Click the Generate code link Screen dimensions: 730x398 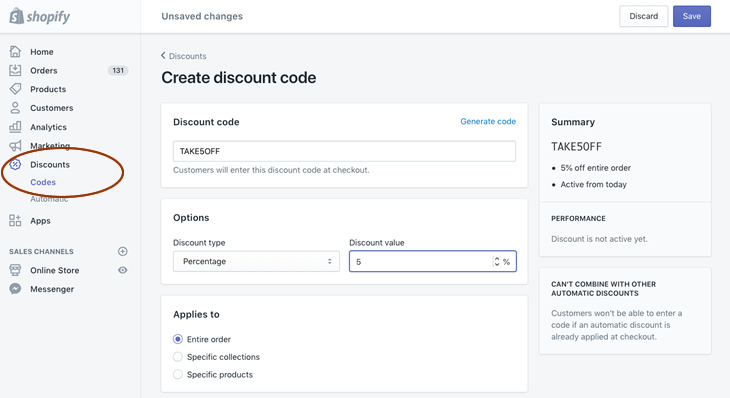click(488, 121)
